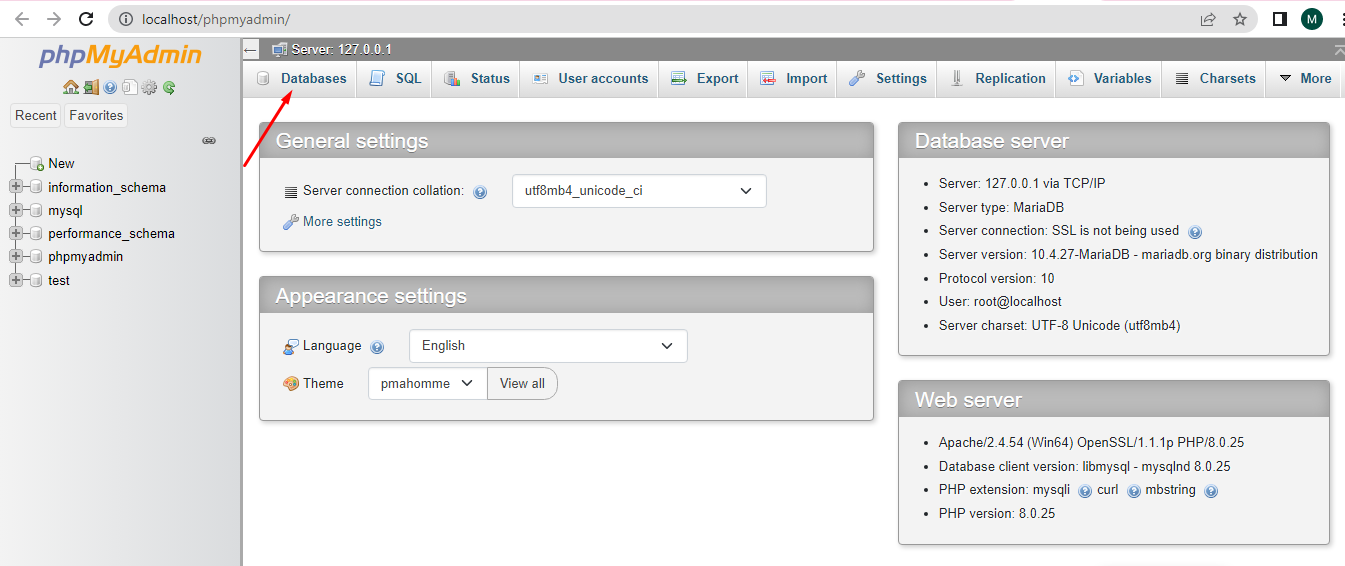
Task: Click the phpmyadmin database cylinder icon
Action: tap(37, 256)
